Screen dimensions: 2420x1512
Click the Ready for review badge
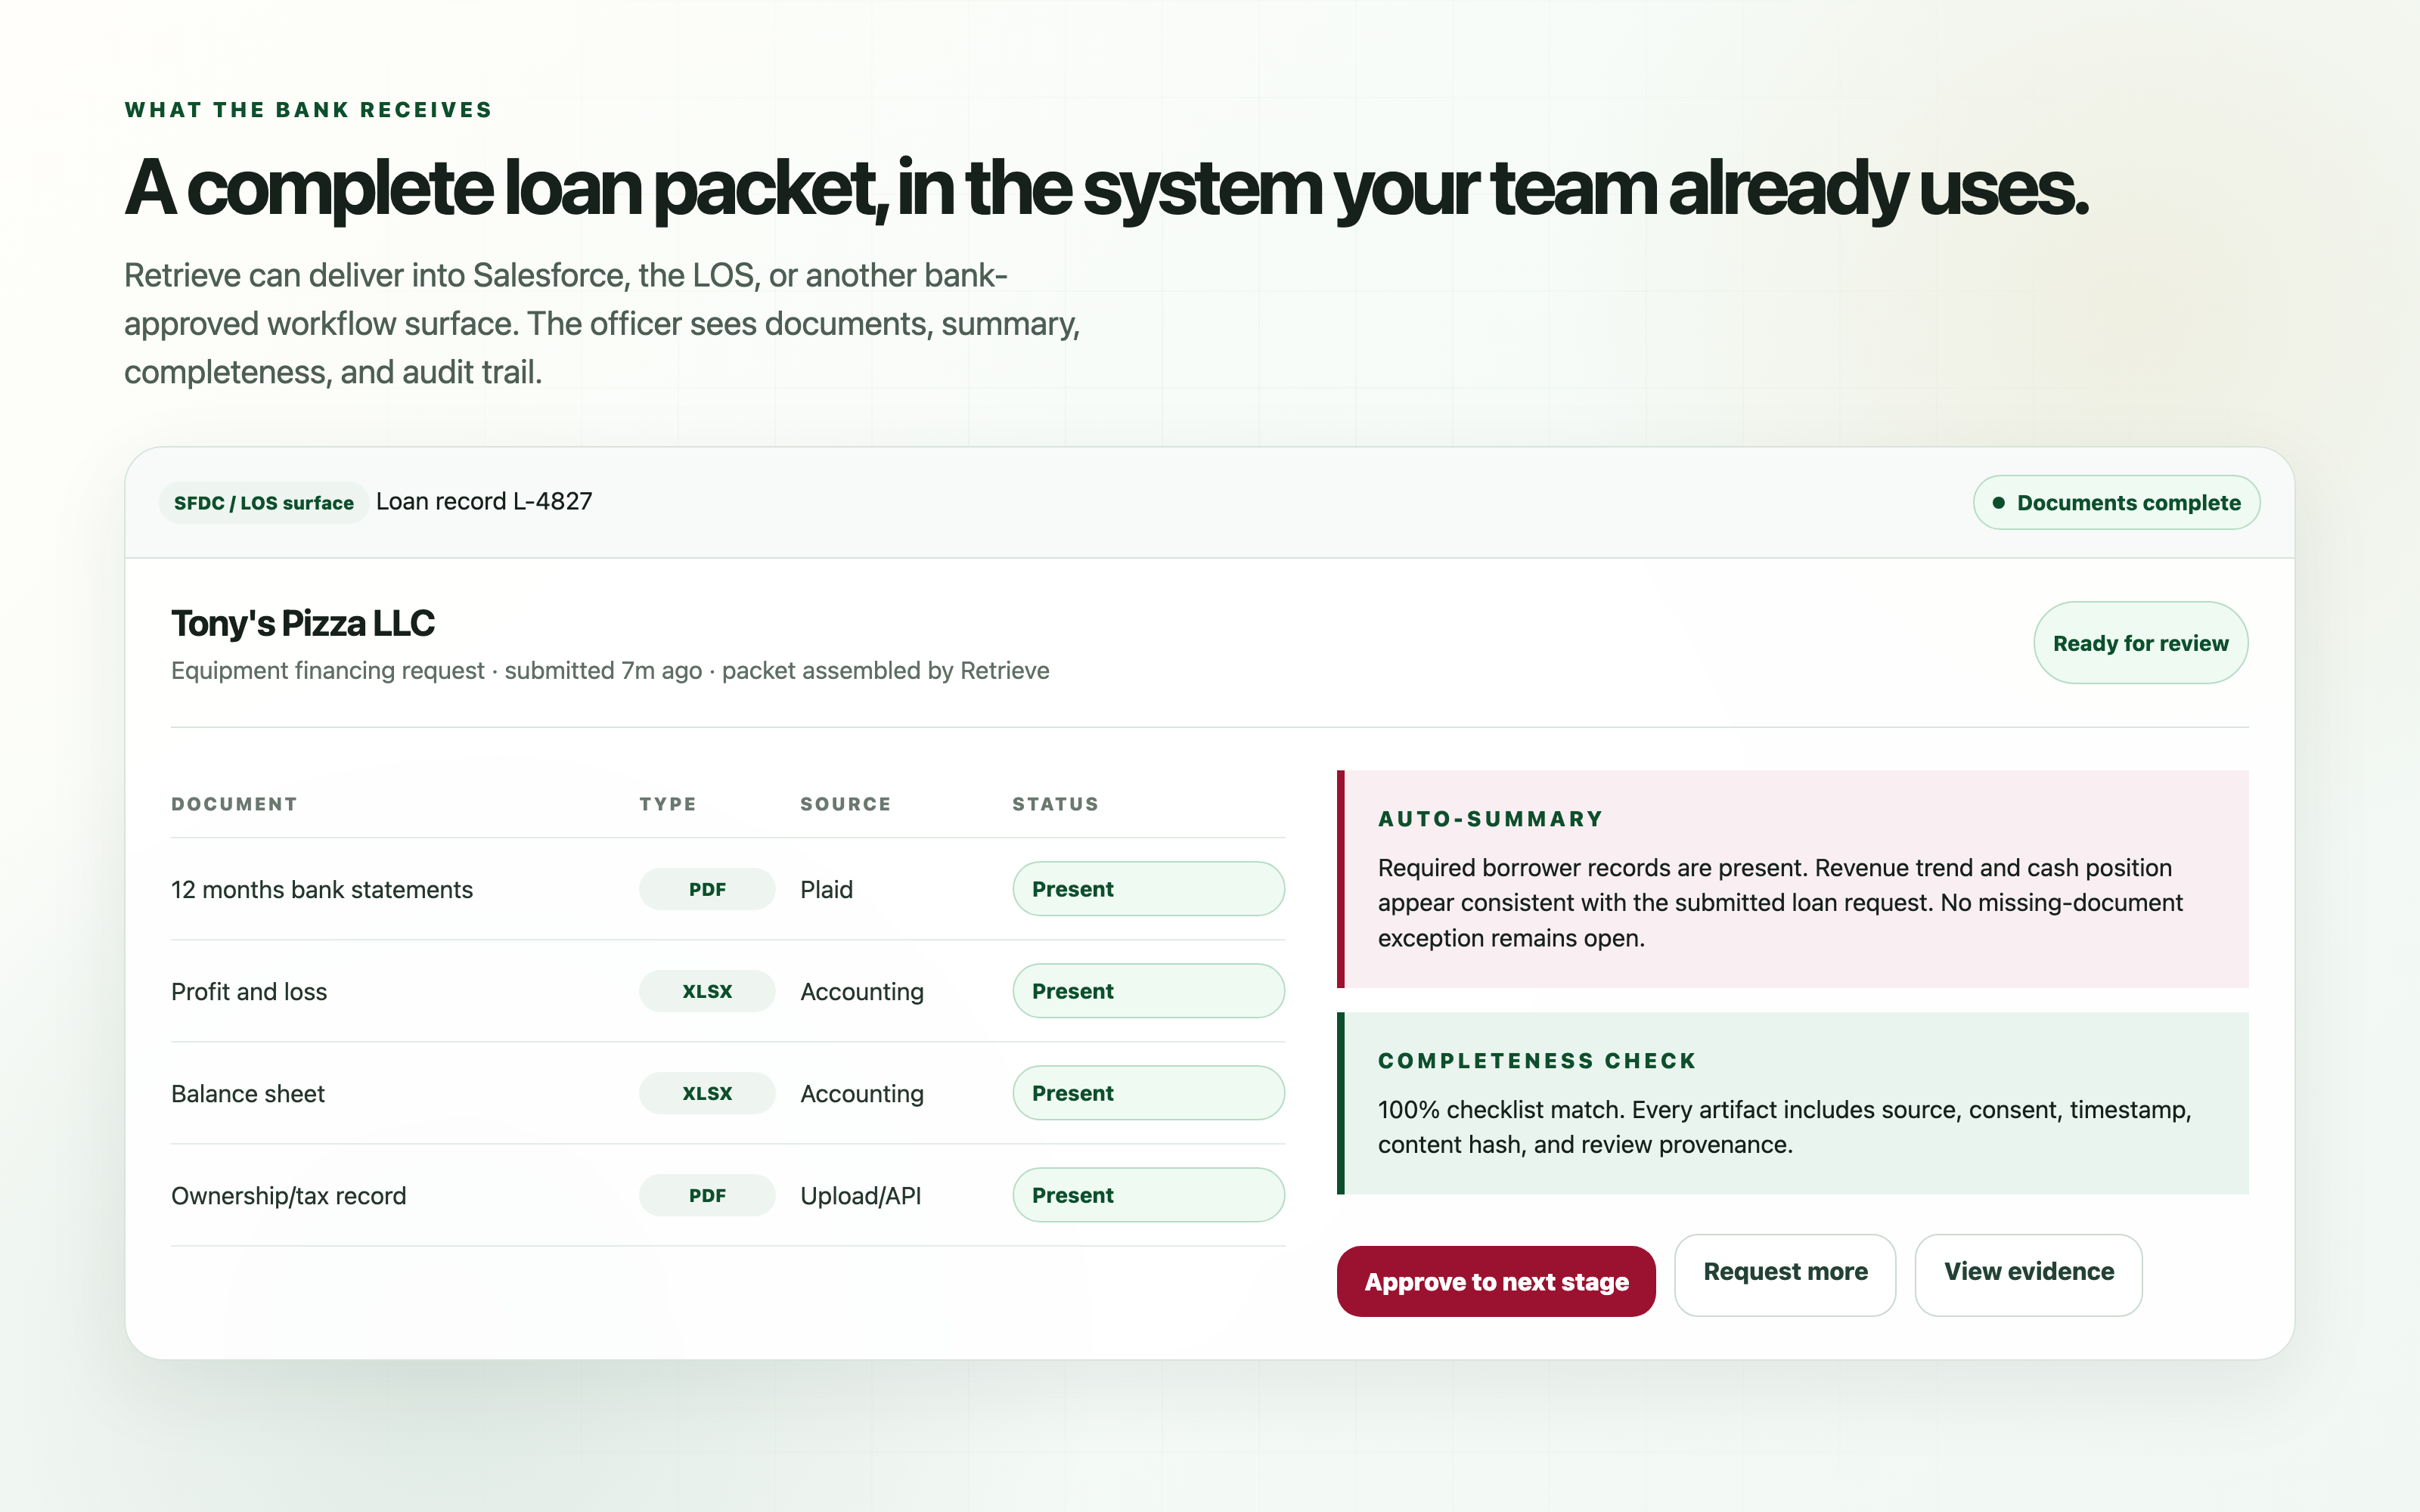pyautogui.click(x=2141, y=643)
